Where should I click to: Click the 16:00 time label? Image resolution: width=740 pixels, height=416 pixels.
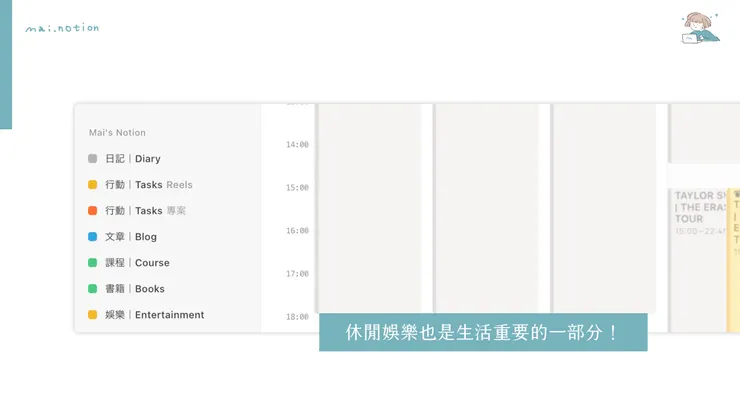pos(297,230)
